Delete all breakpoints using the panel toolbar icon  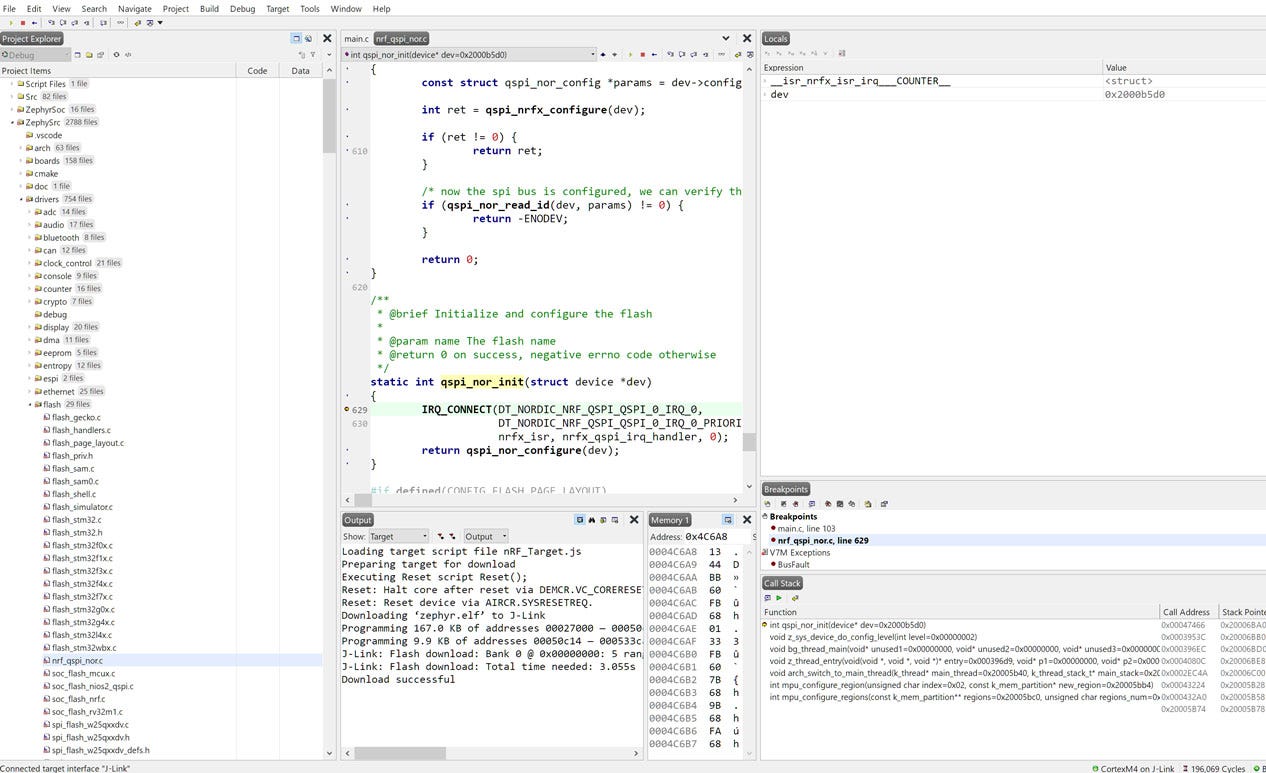pos(828,503)
